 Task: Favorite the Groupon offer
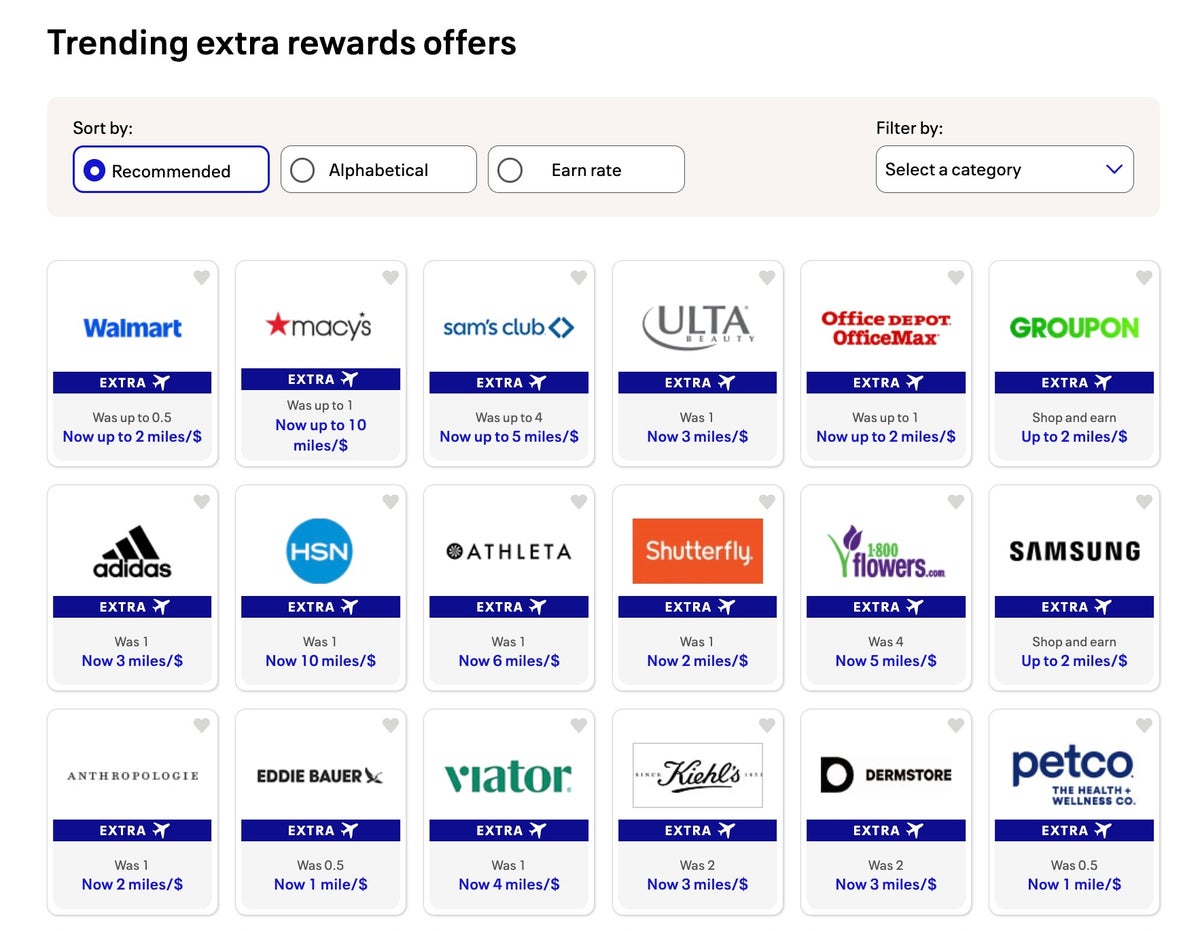tap(1144, 278)
